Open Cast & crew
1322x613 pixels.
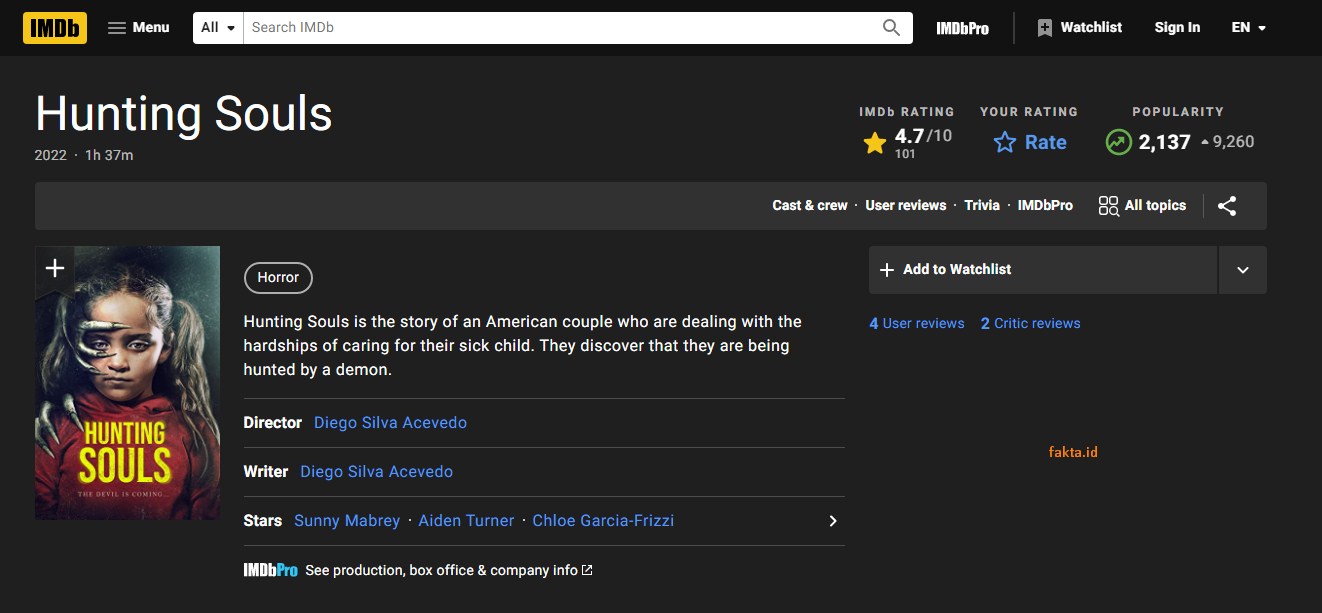tap(809, 205)
